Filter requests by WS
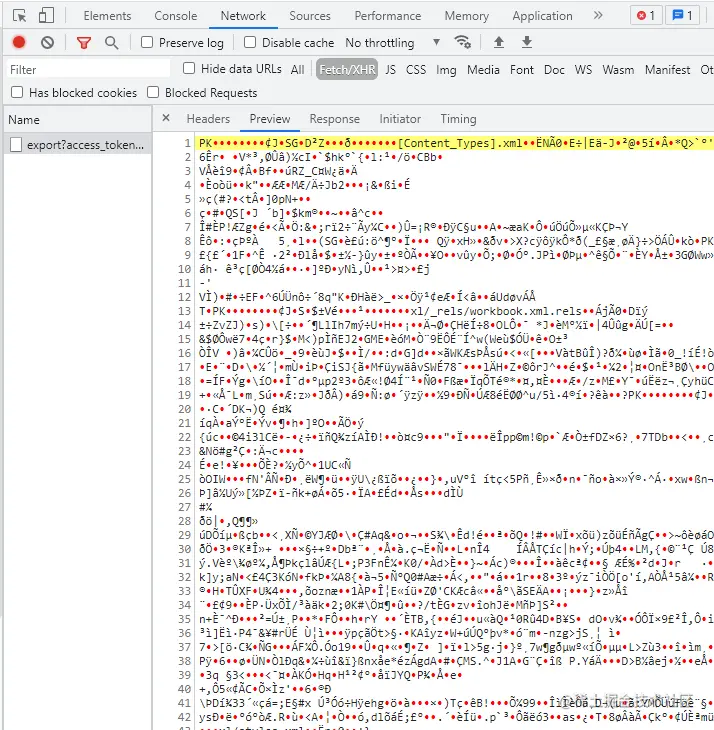714x730 pixels. coord(583,69)
